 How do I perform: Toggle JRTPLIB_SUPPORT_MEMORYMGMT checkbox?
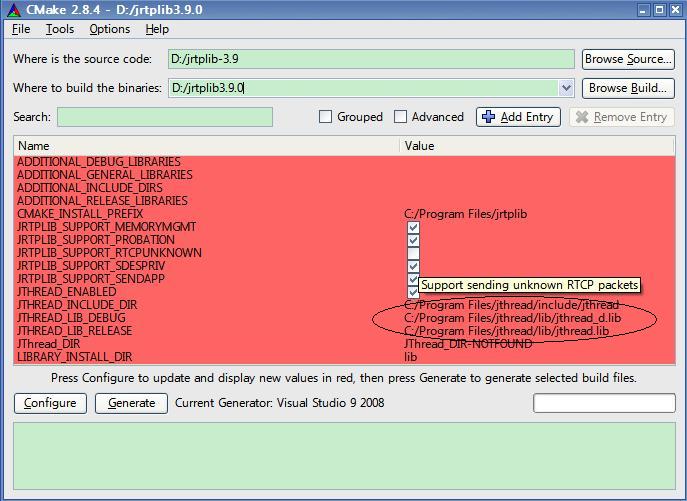413,227
